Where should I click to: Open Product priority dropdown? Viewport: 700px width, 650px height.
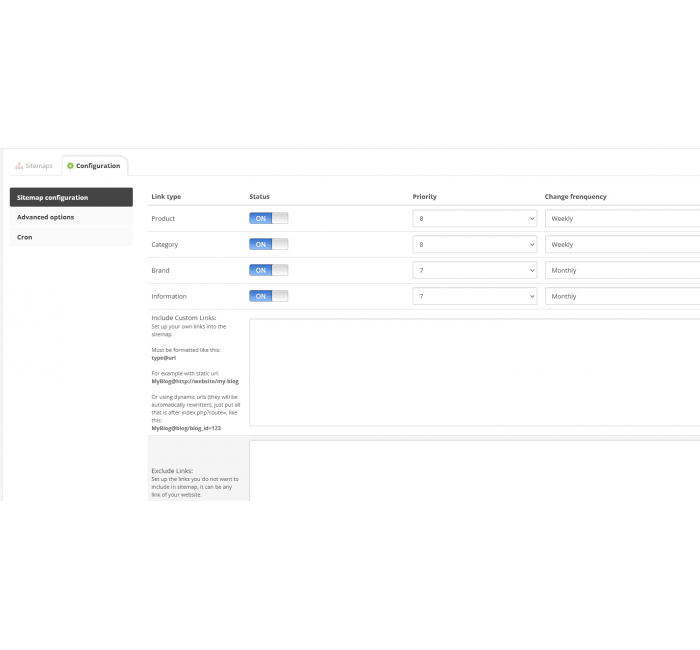point(475,218)
